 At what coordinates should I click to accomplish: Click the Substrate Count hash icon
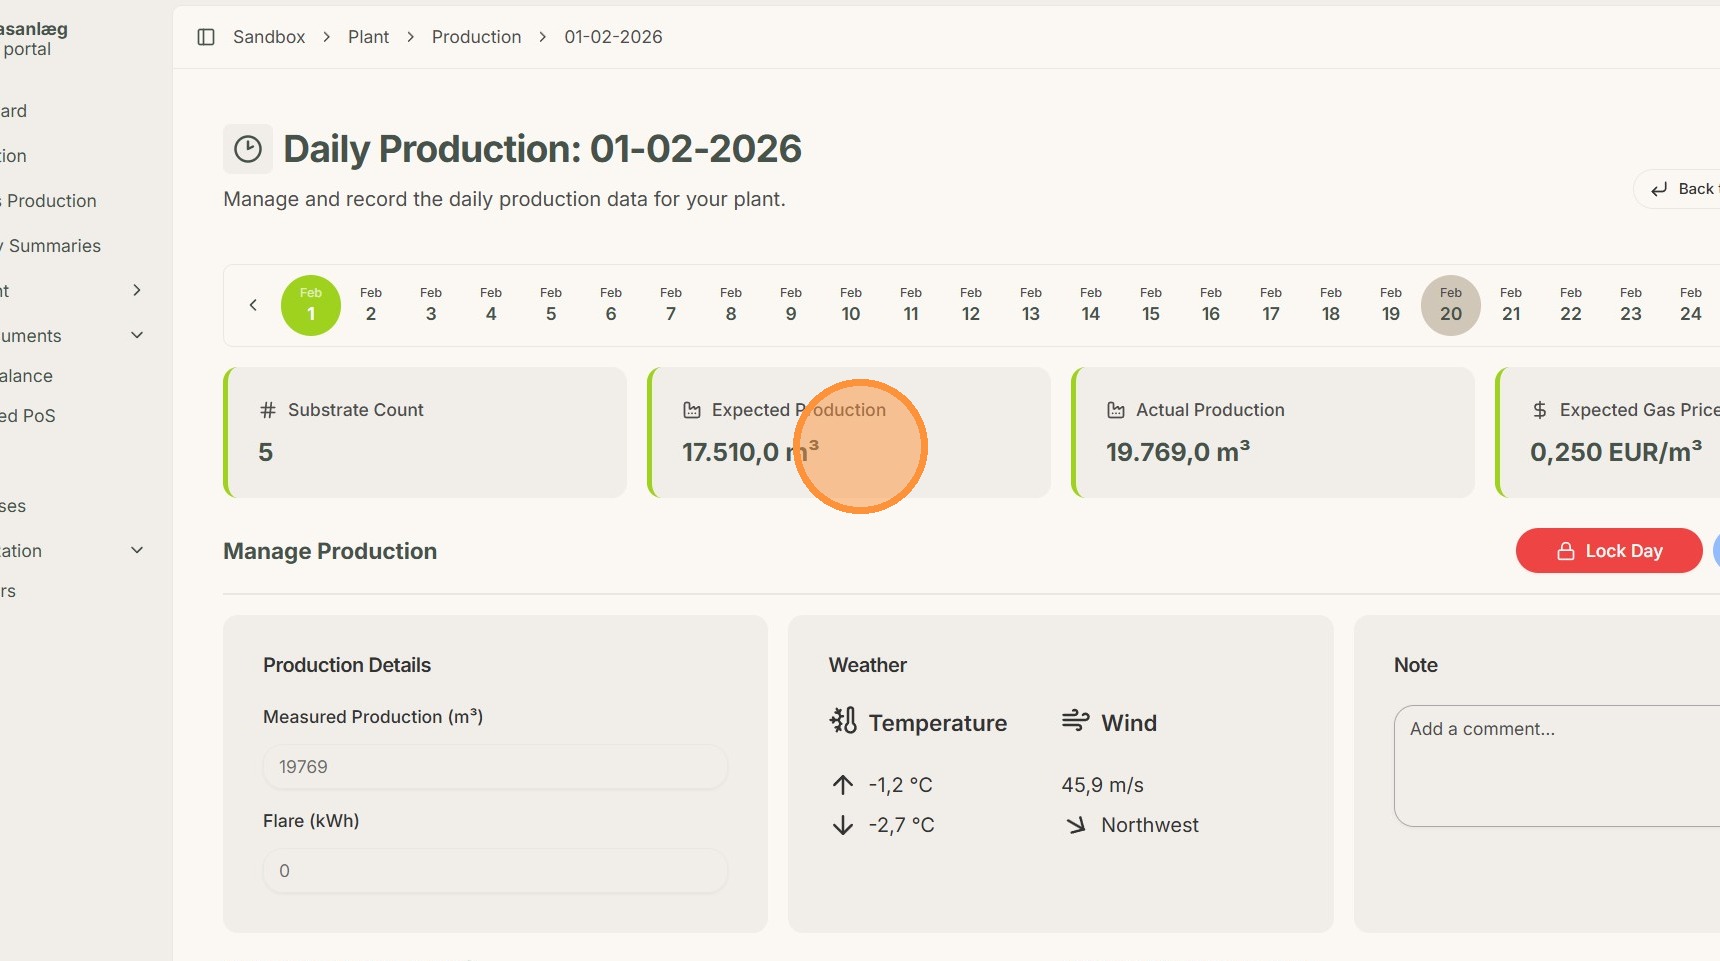tap(267, 410)
